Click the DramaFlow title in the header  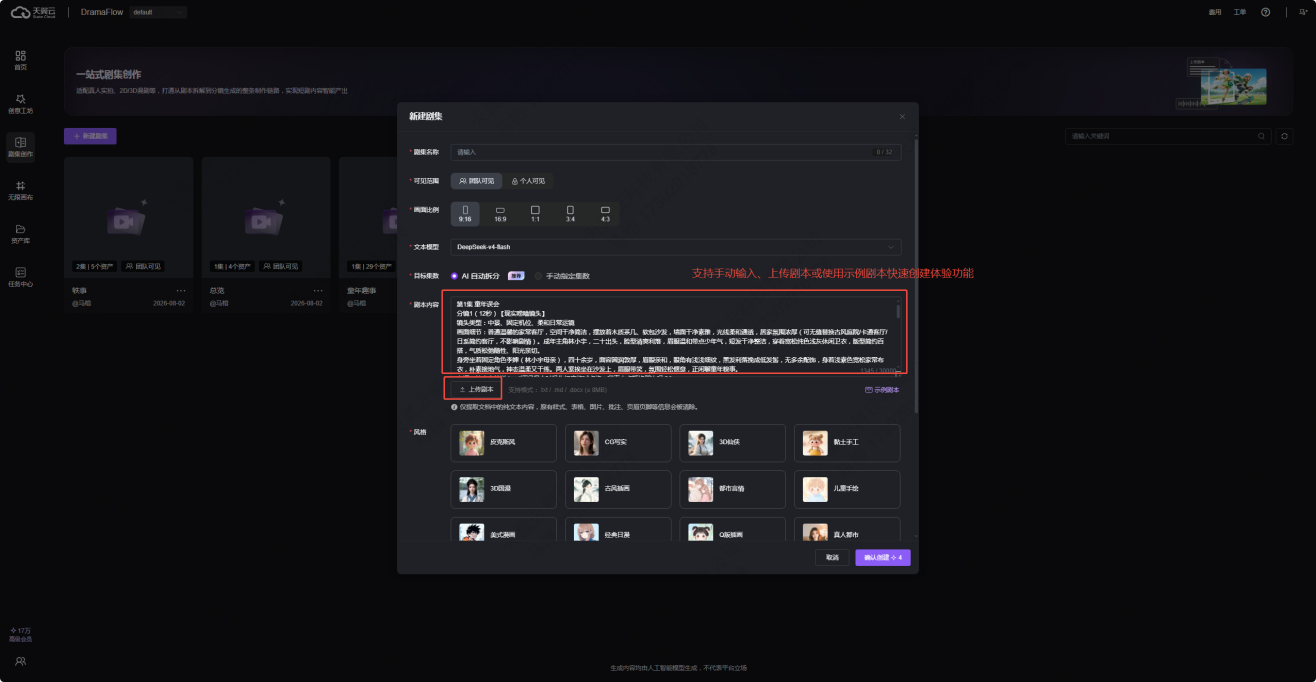pos(101,12)
